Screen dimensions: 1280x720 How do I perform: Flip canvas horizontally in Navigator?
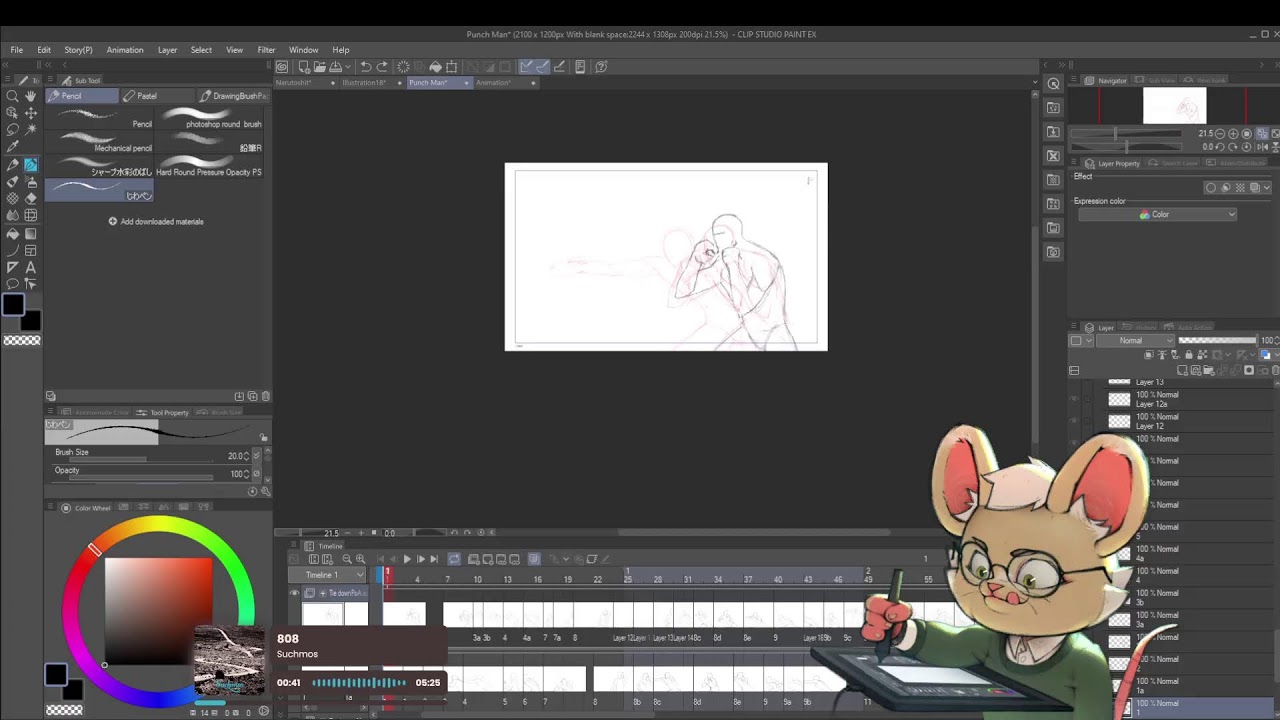[x=1262, y=146]
